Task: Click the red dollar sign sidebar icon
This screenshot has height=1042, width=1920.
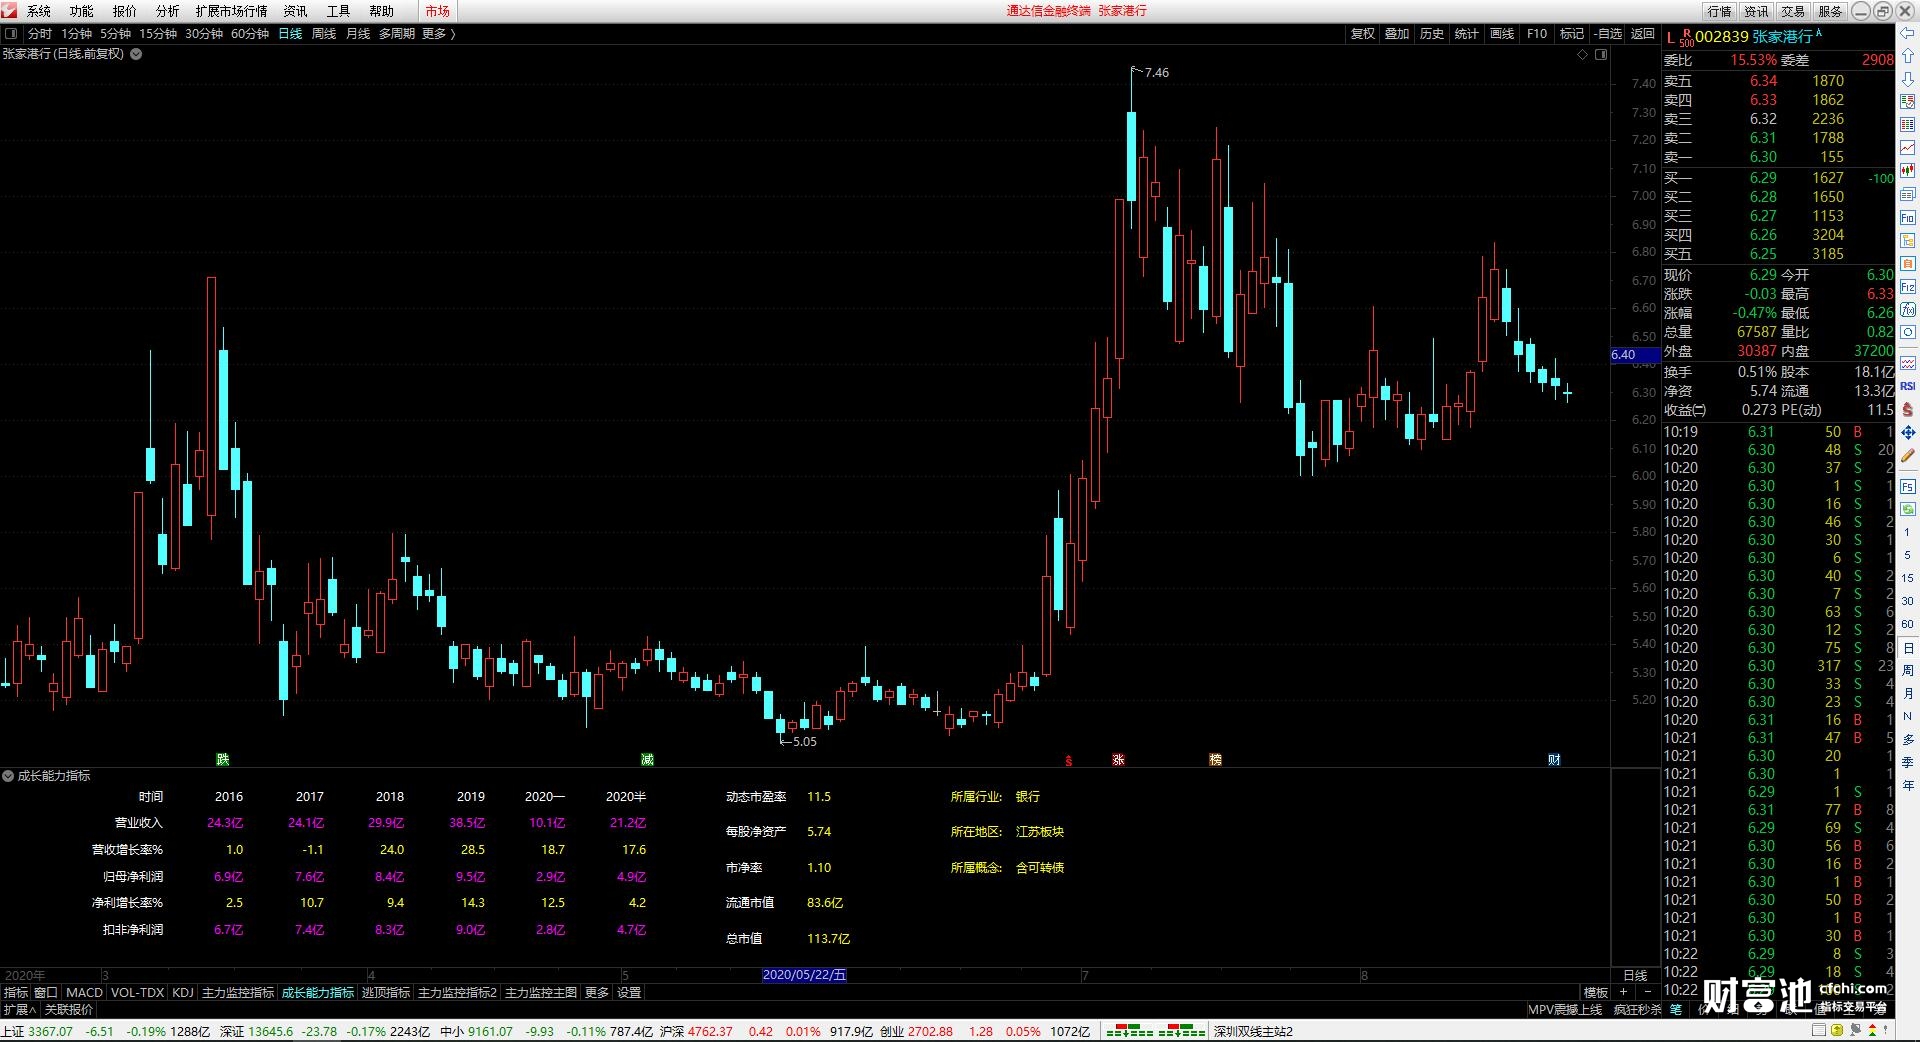Action: (1908, 410)
